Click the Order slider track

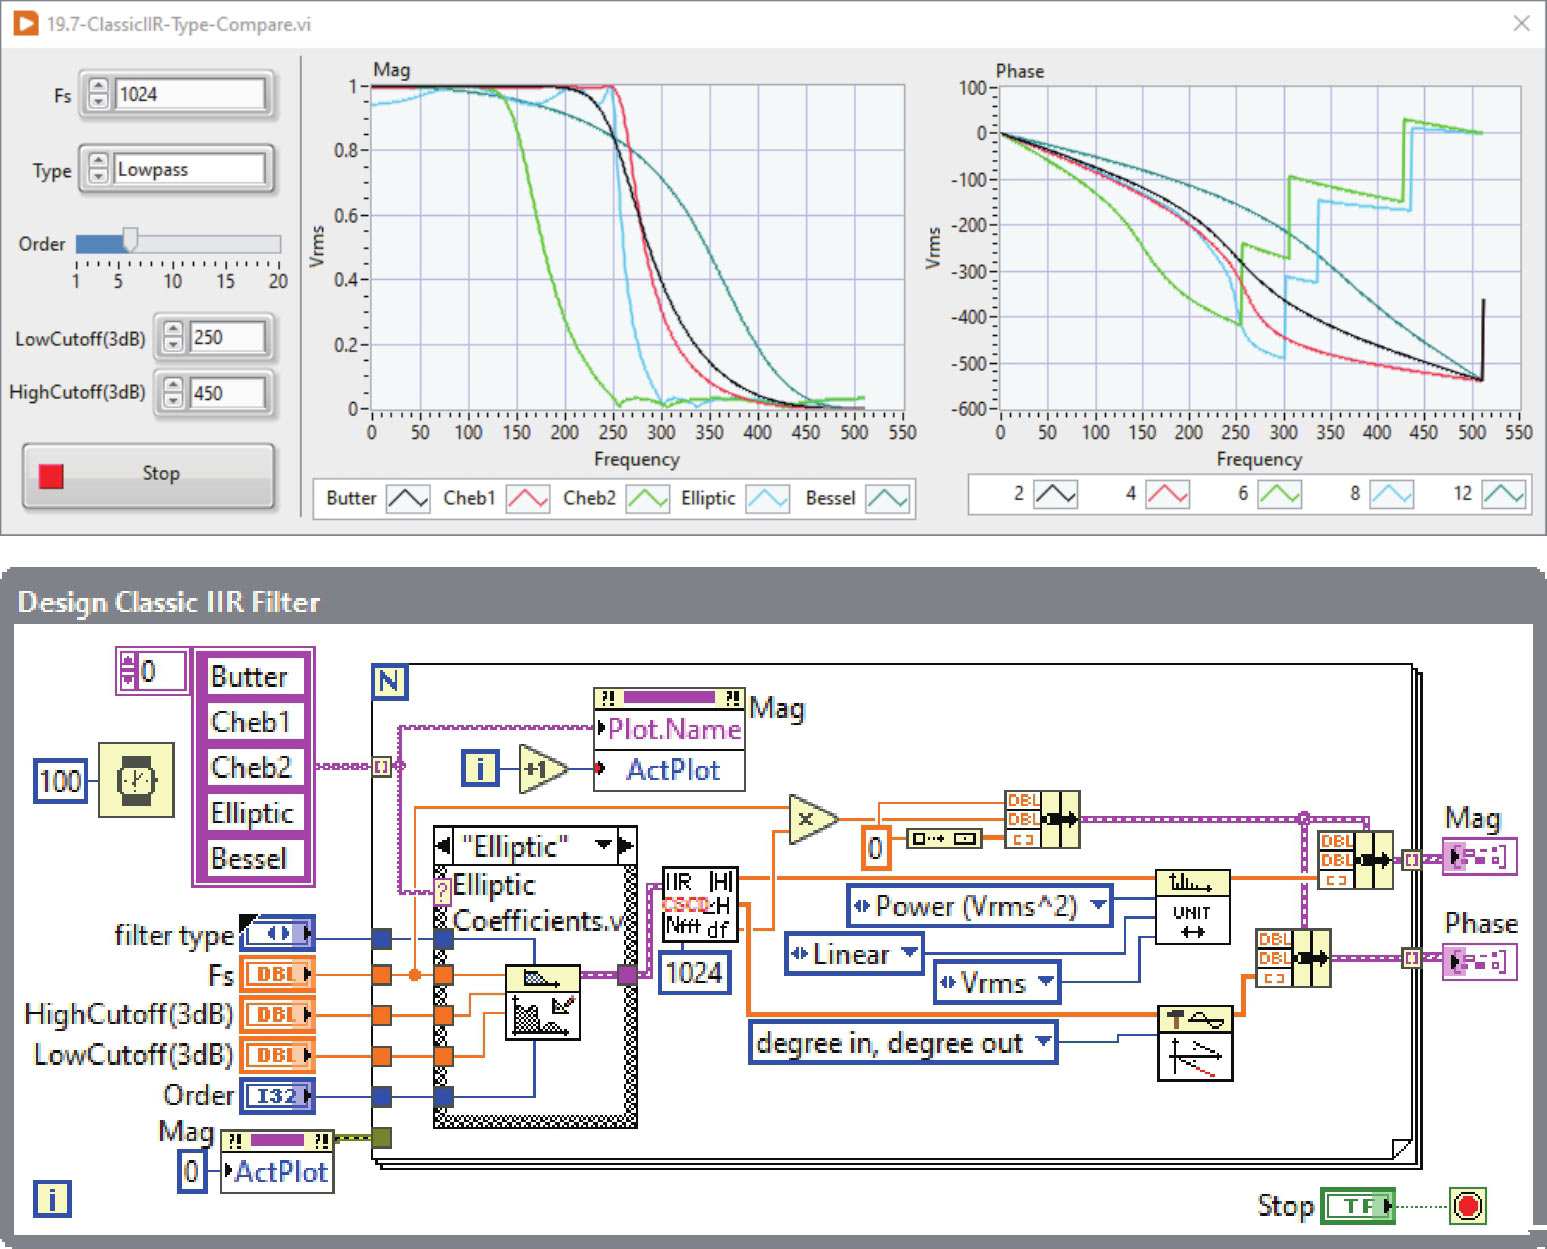pyautogui.click(x=200, y=243)
